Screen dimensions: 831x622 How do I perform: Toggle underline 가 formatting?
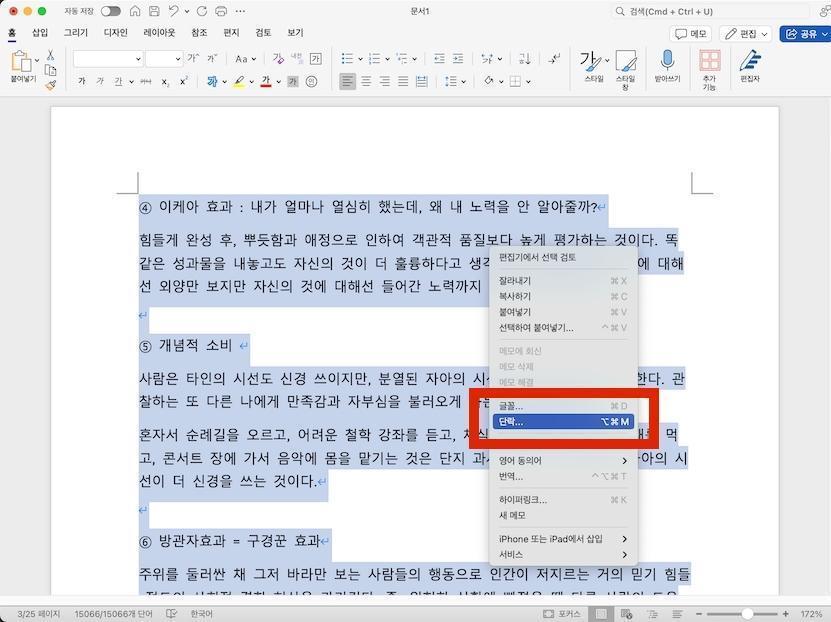[118, 81]
